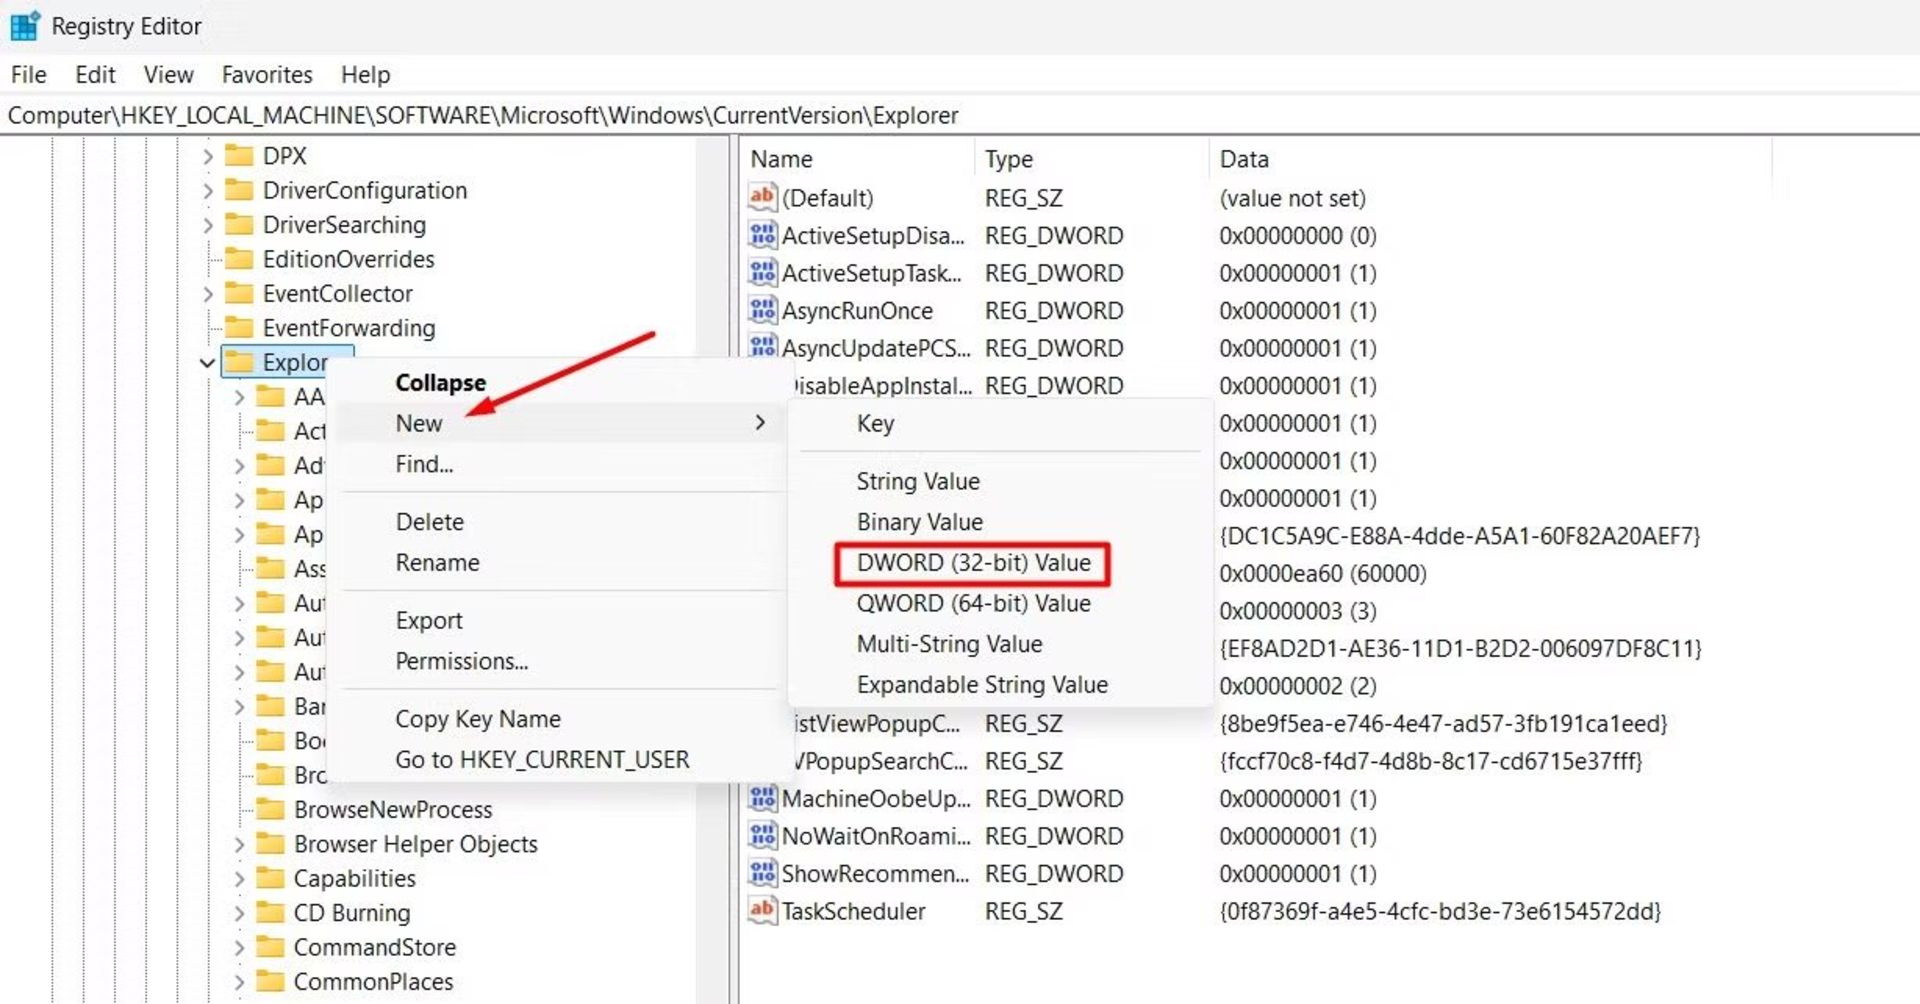Viewport: 1920px width, 1004px height.
Task: Expand the DPX key in tree
Action: pos(207,156)
